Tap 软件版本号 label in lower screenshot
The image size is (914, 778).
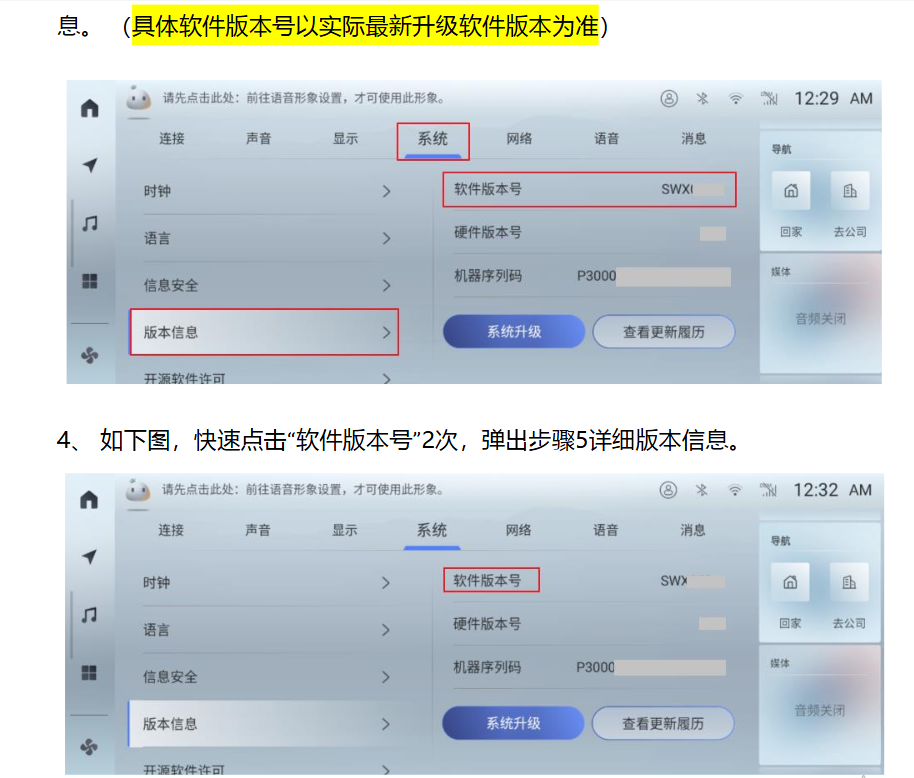click(487, 580)
